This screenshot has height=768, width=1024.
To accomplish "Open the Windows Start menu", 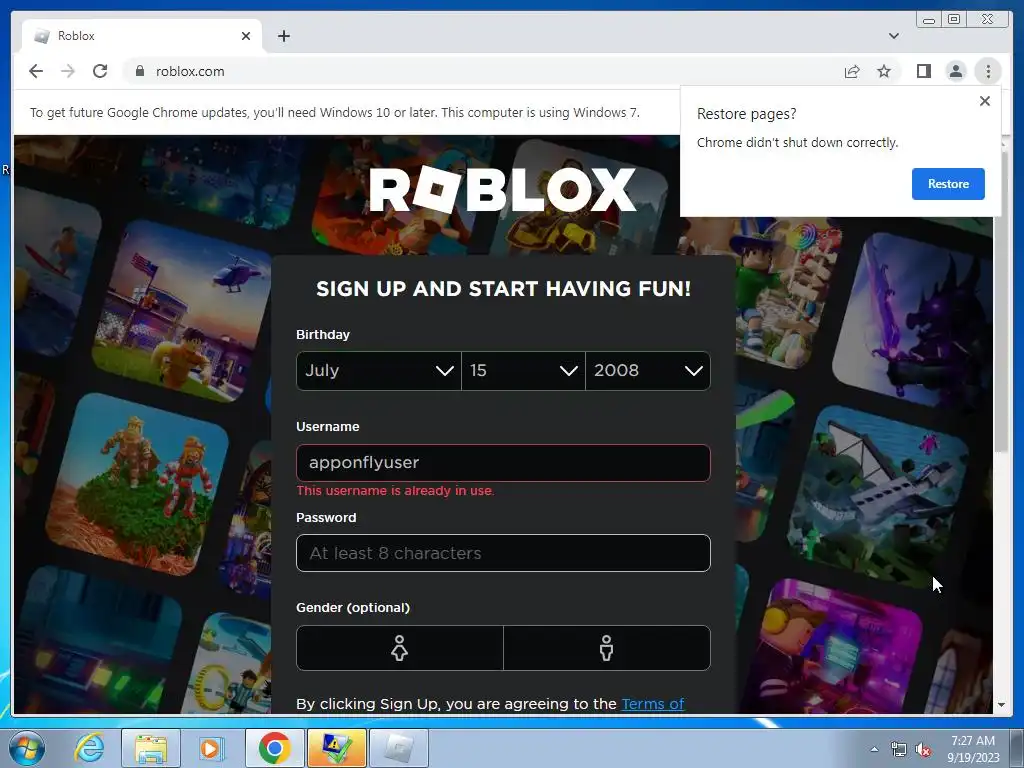I will pos(27,748).
